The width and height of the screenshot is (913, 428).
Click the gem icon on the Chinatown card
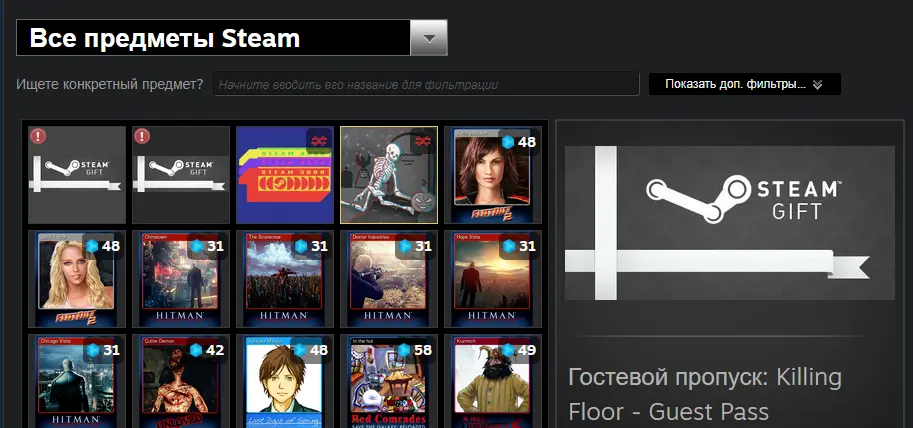(196, 246)
